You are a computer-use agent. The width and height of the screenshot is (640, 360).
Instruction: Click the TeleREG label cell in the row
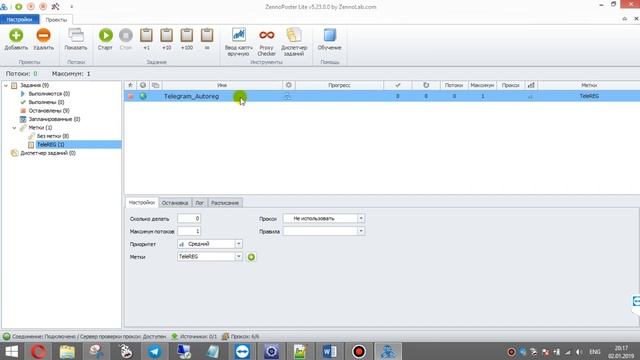pos(589,96)
